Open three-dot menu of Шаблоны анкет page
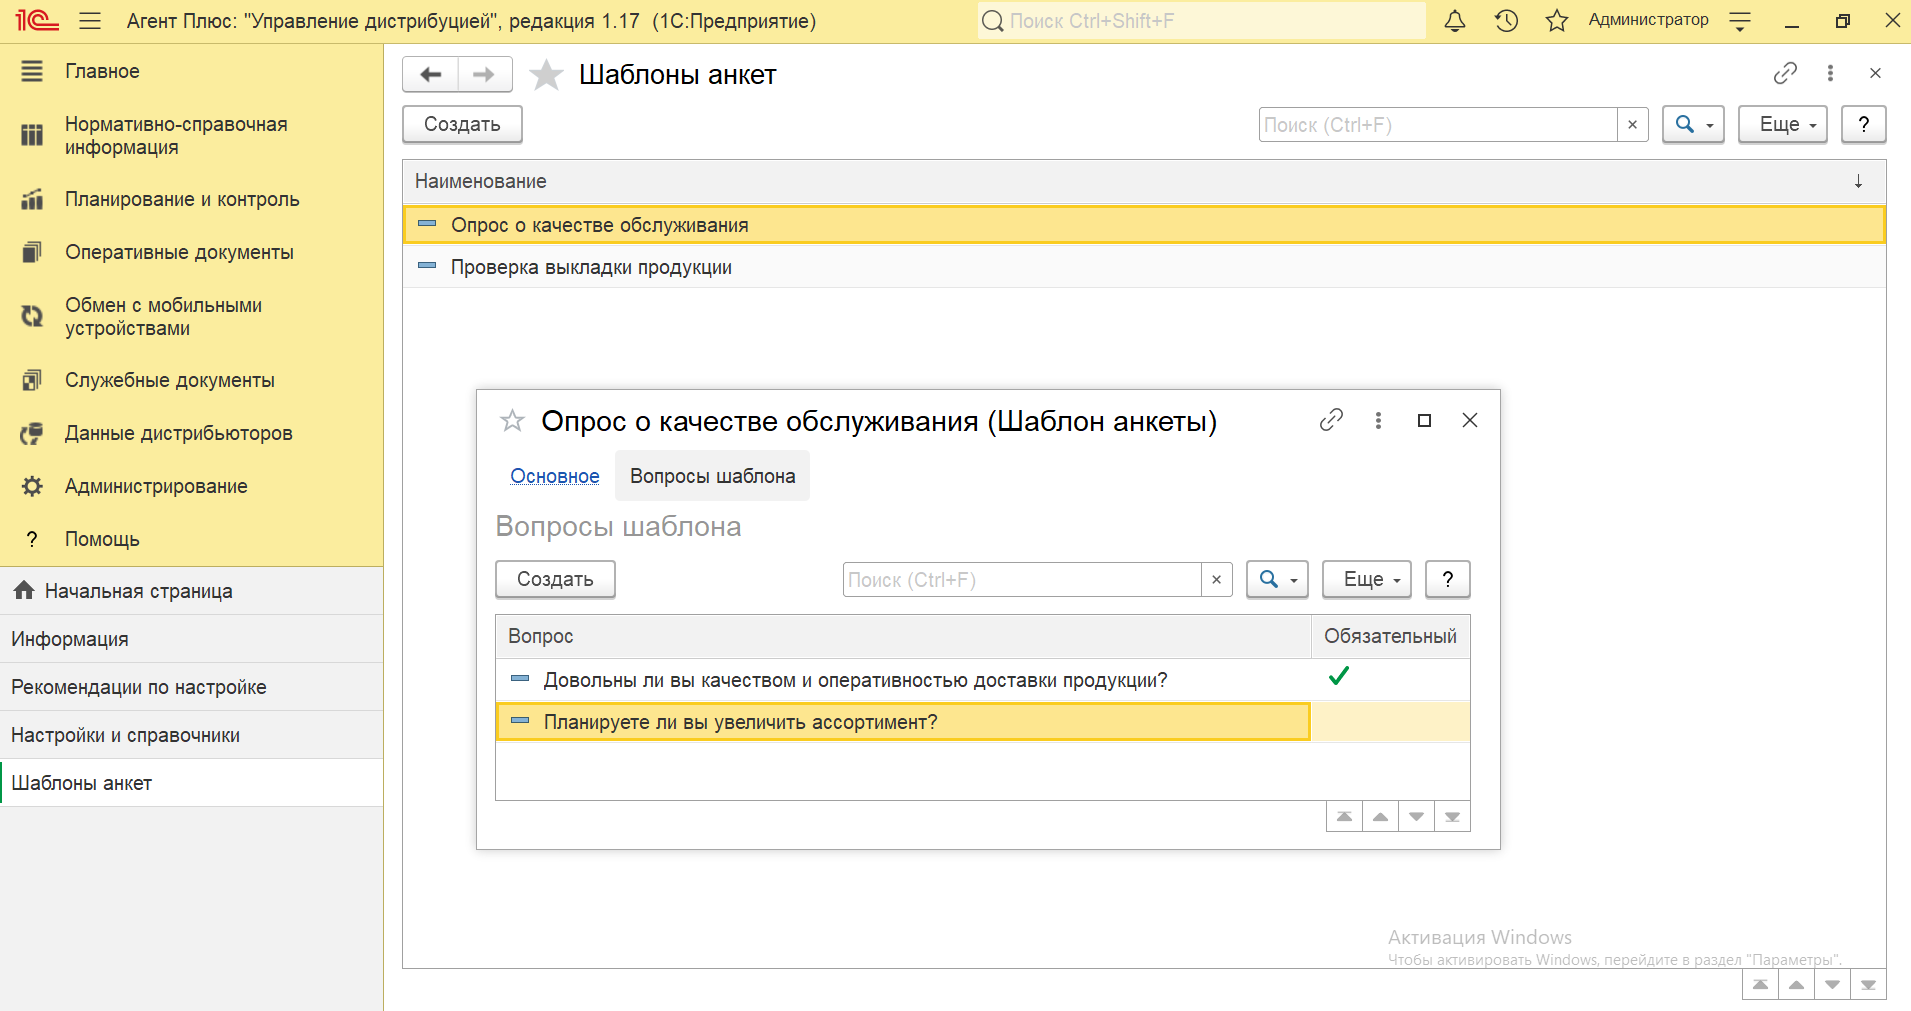 (x=1830, y=73)
